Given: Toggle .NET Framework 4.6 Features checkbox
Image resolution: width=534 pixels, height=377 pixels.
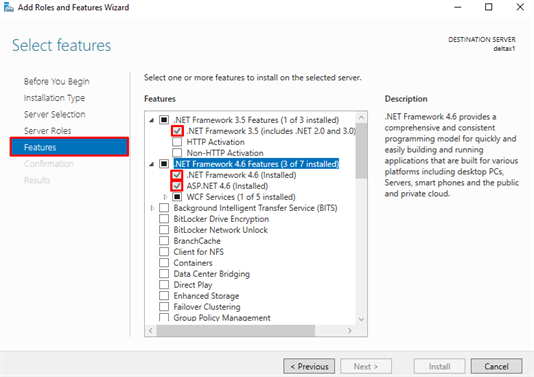Looking at the screenshot, I should [164, 164].
